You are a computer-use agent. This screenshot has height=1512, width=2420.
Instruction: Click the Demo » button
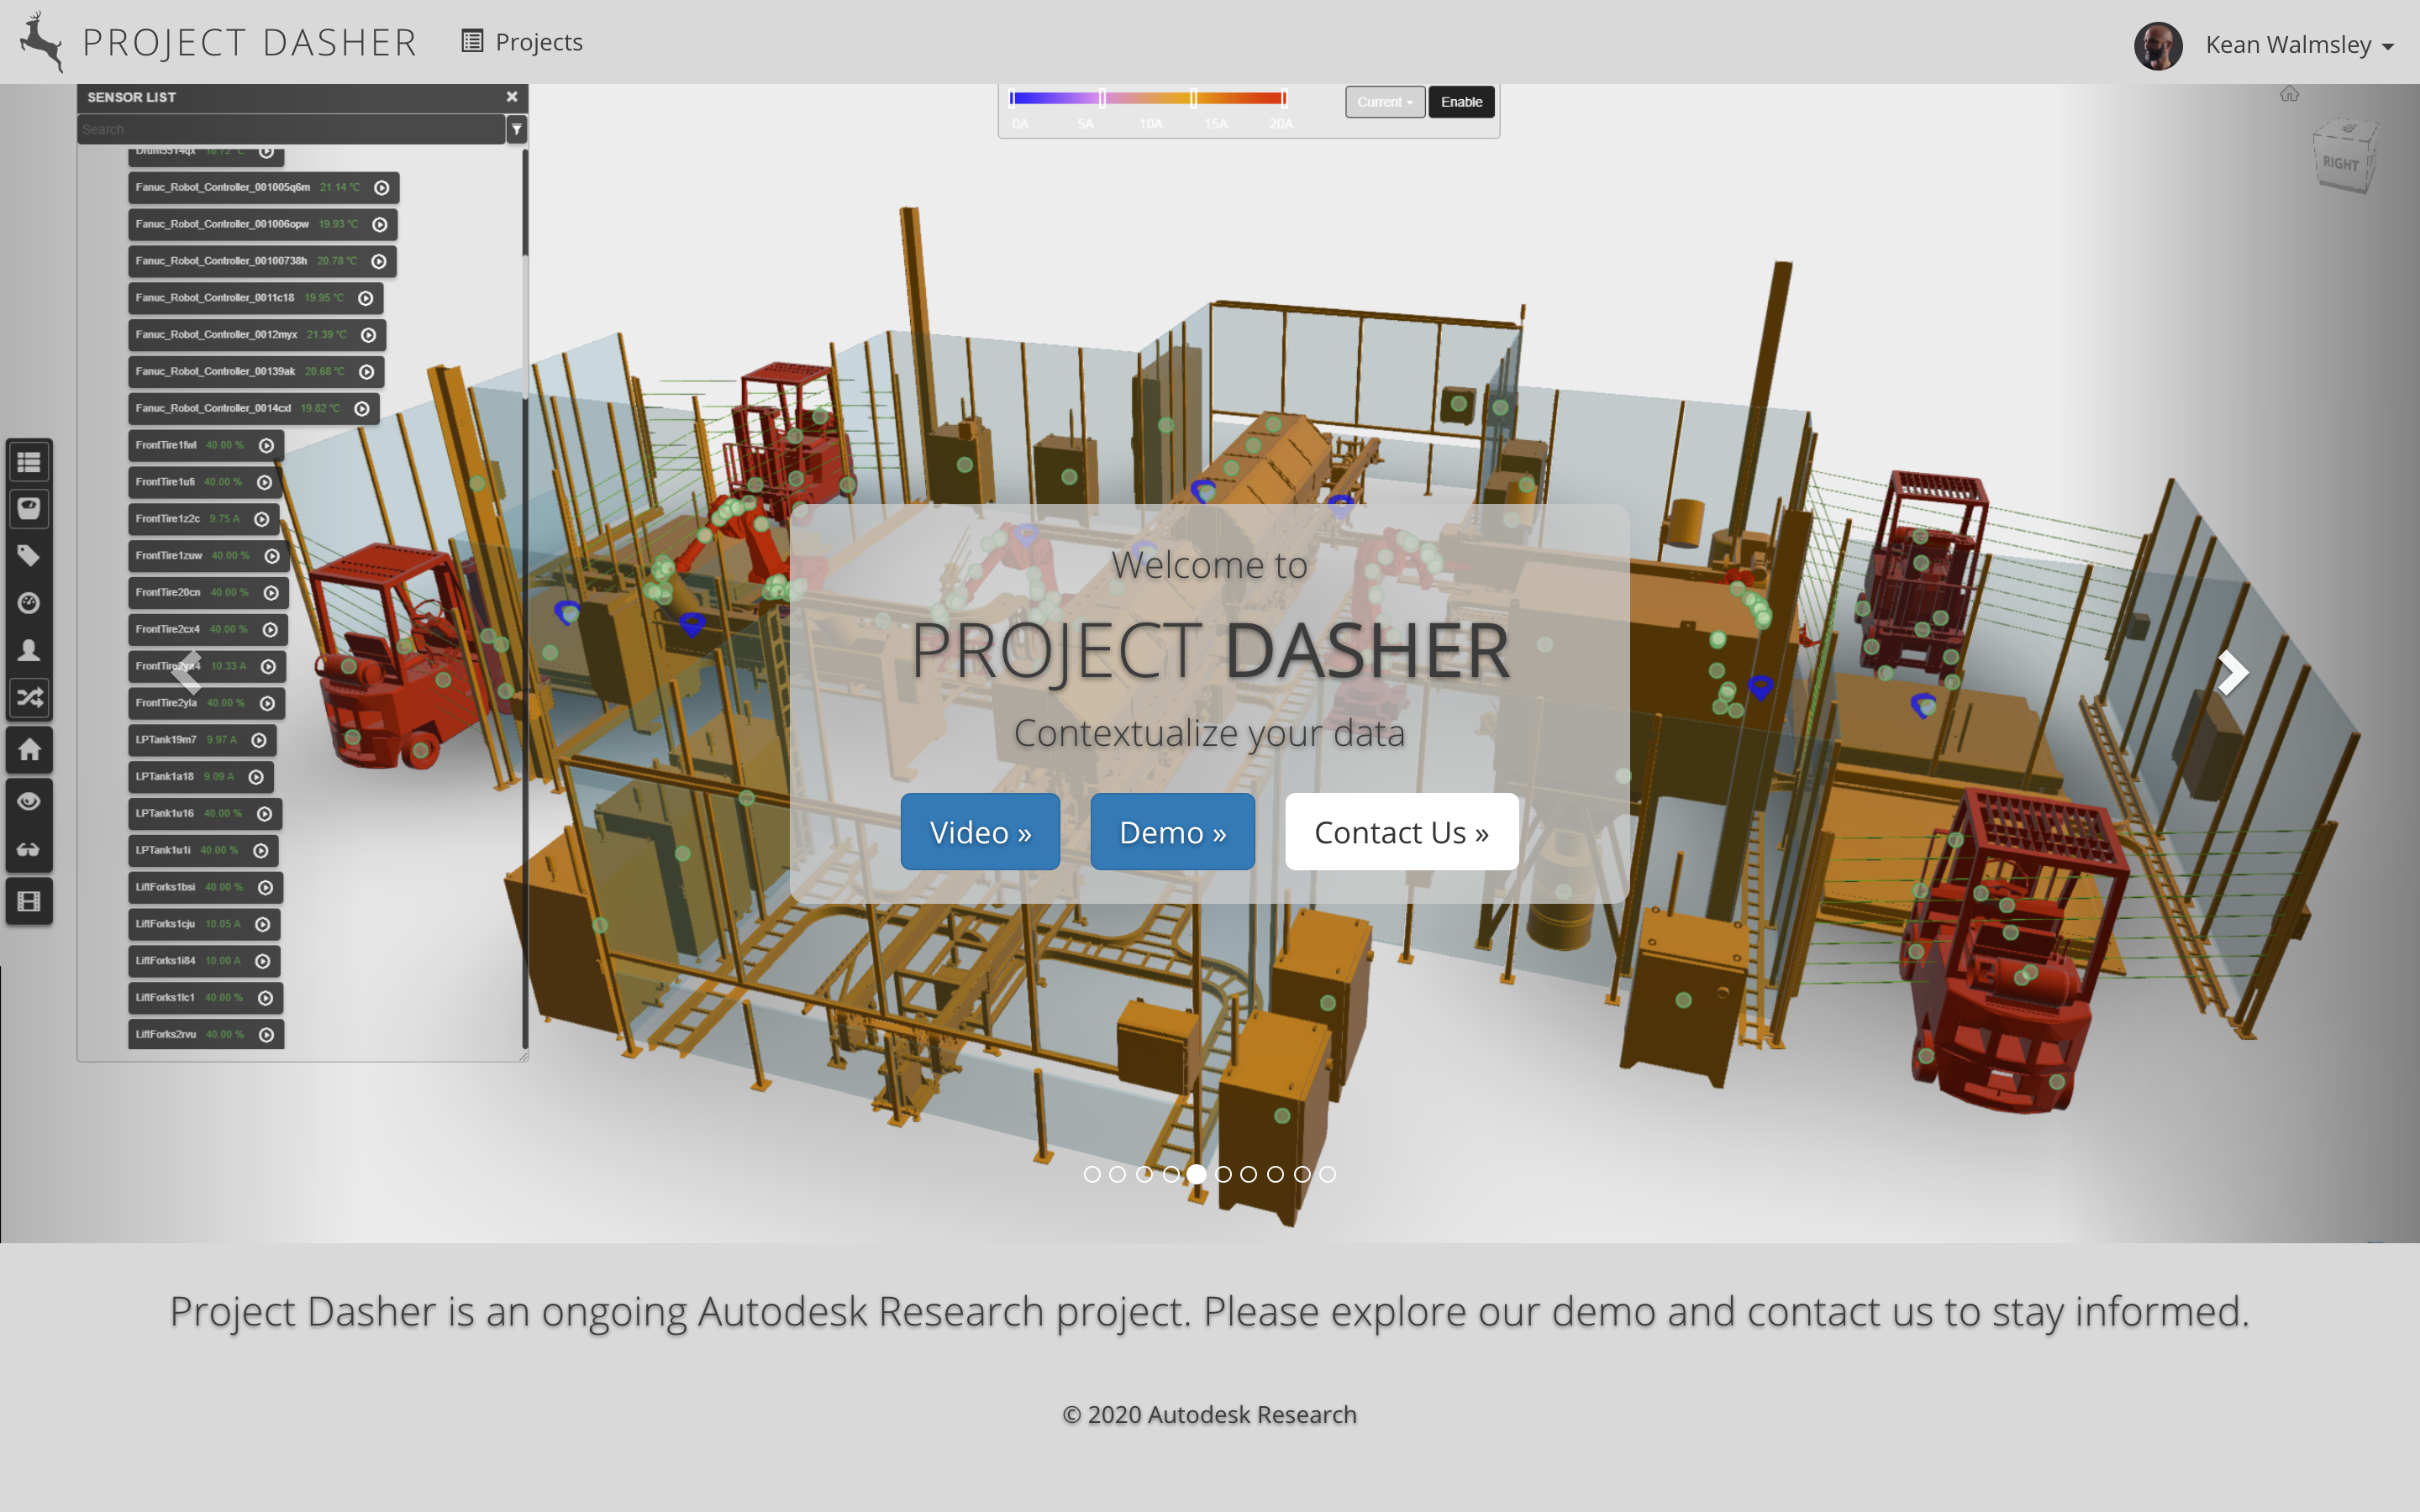[x=1172, y=832]
